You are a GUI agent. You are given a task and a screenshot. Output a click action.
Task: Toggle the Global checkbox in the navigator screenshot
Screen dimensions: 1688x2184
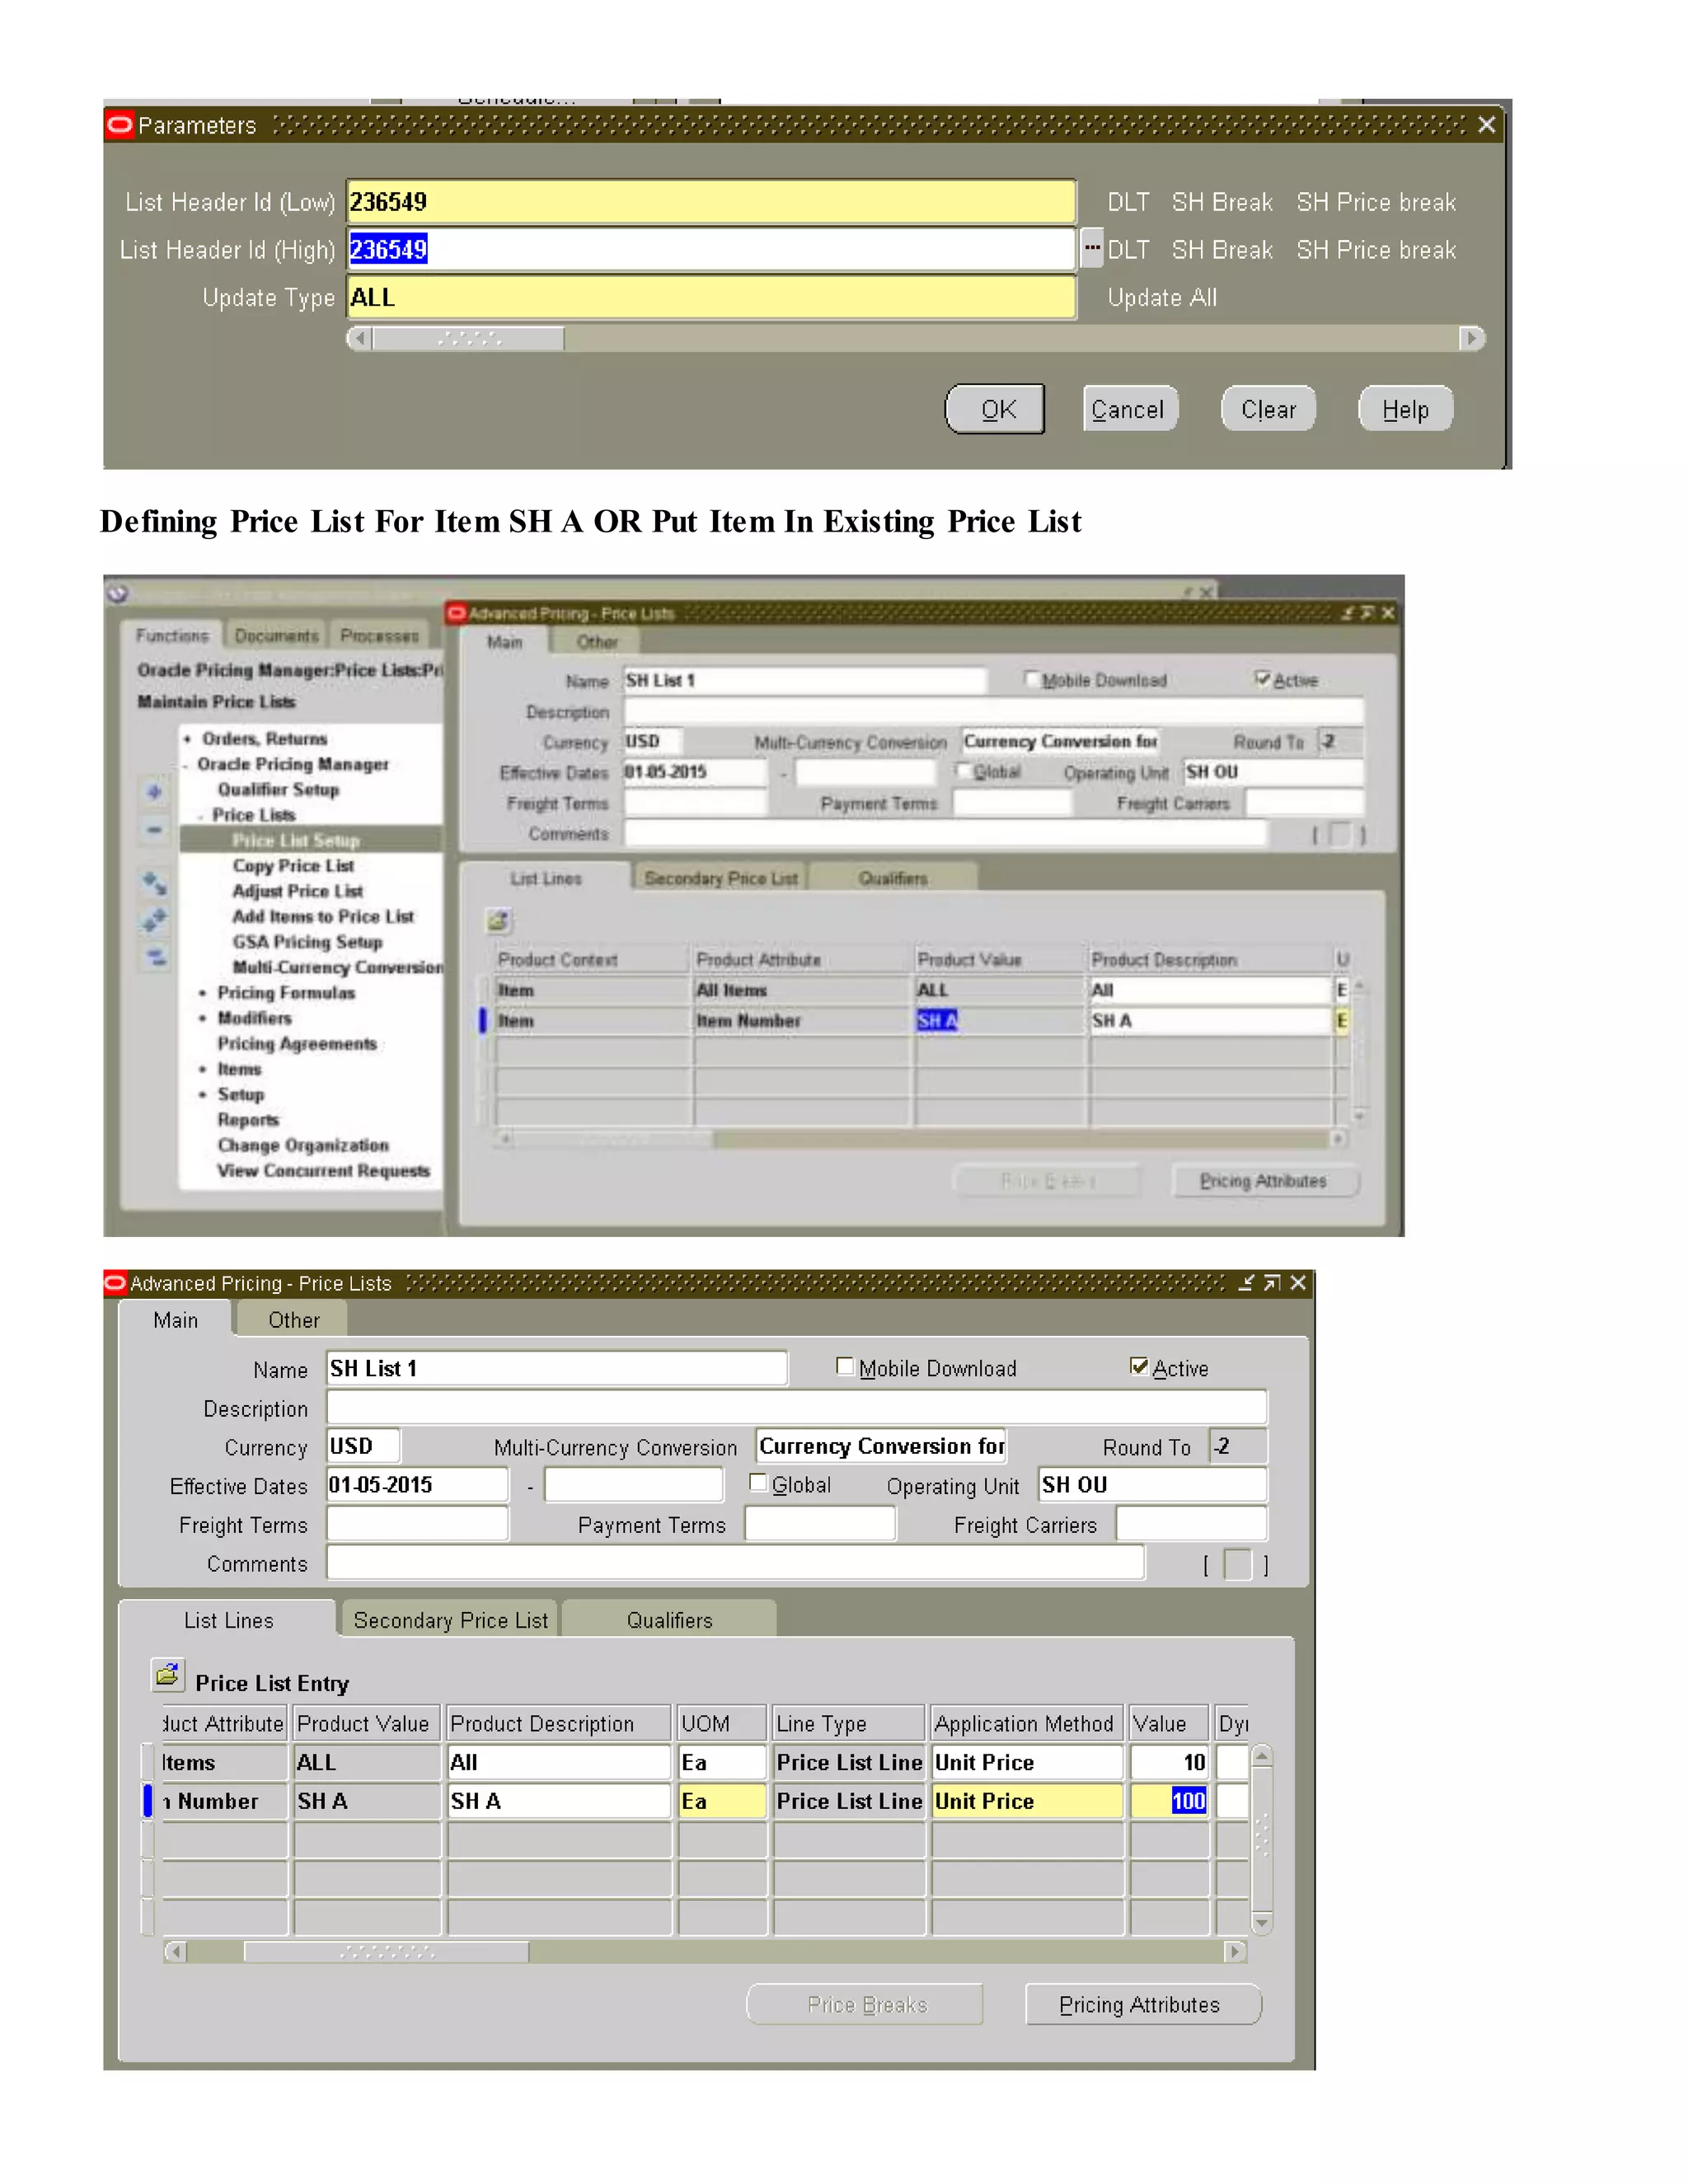point(963,770)
